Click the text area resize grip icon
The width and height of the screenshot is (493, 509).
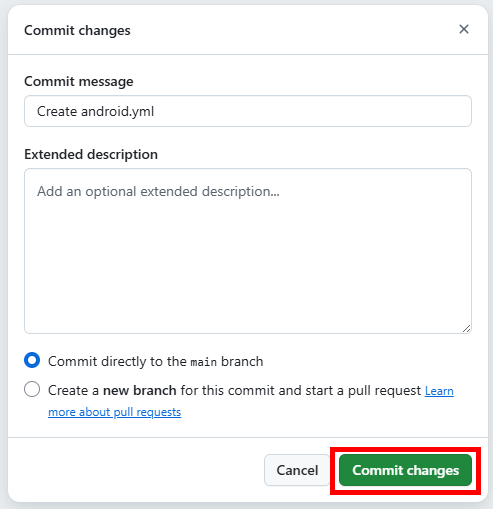[x=466, y=329]
